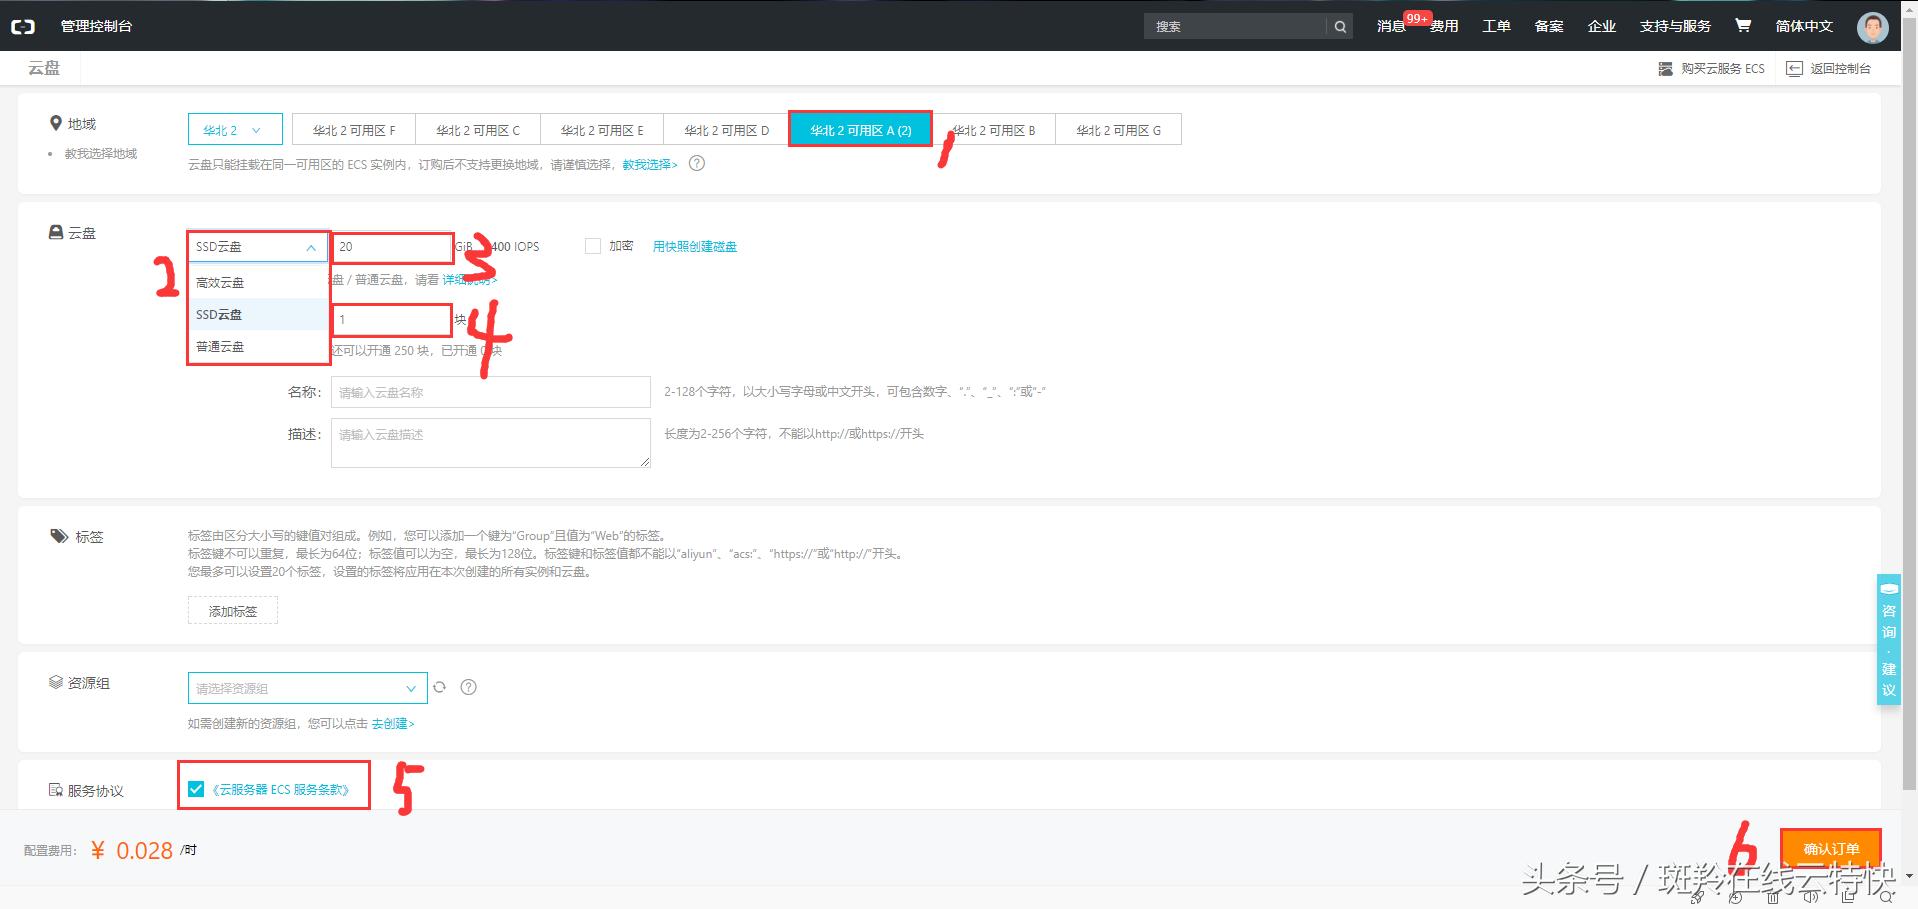Click the help icon after 教我选择
The width and height of the screenshot is (1918, 909).
[697, 163]
